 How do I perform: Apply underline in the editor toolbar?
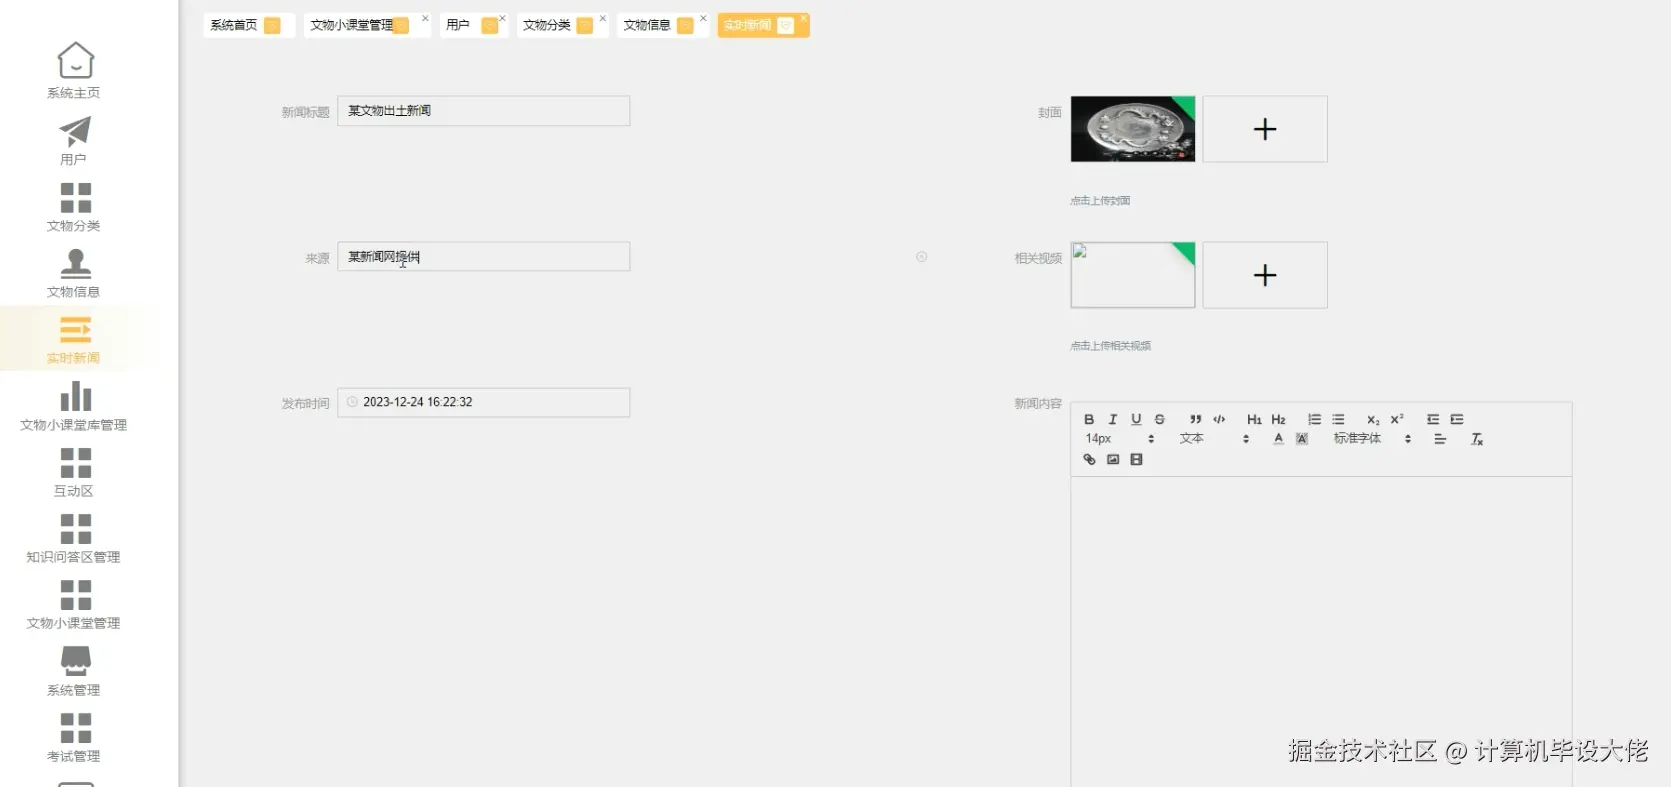(x=1136, y=419)
